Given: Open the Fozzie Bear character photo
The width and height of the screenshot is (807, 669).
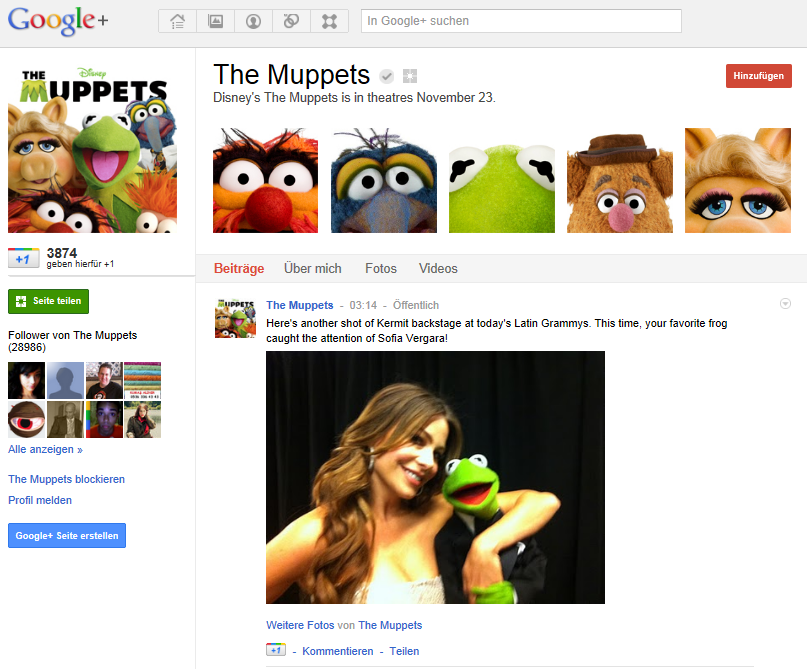Looking at the screenshot, I should click(620, 180).
